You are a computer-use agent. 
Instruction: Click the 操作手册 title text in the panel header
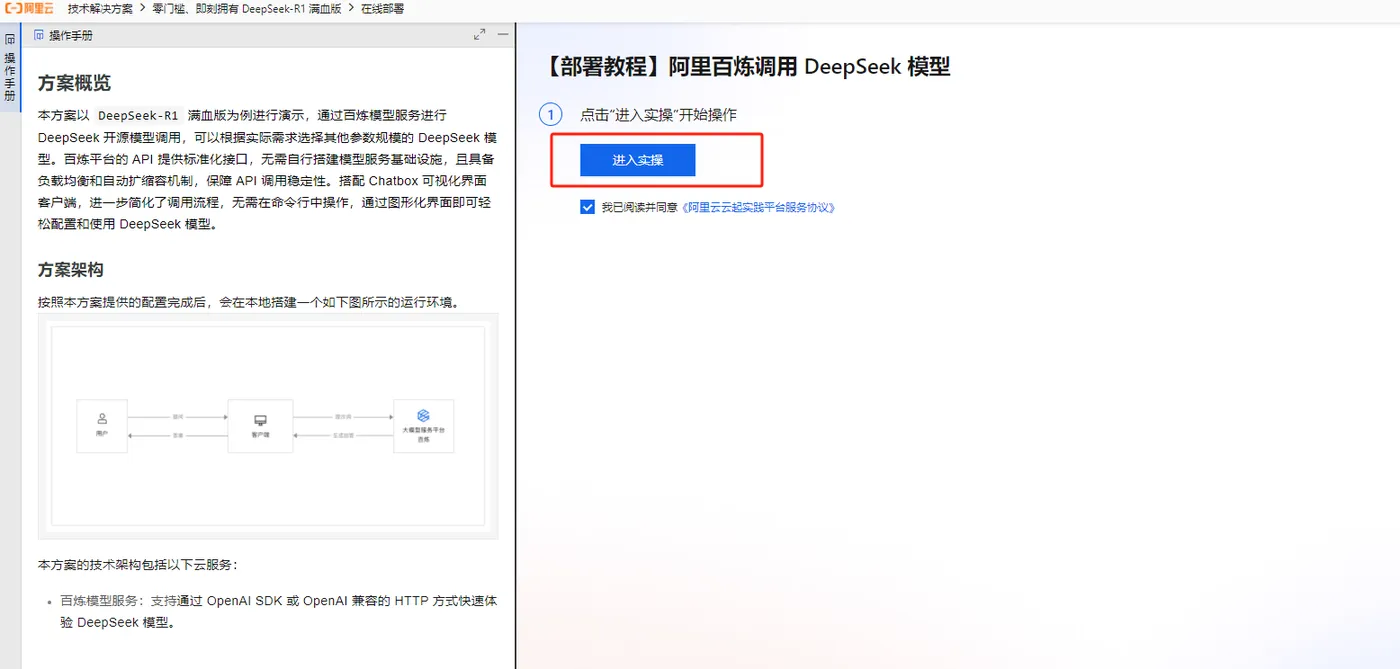coord(71,35)
